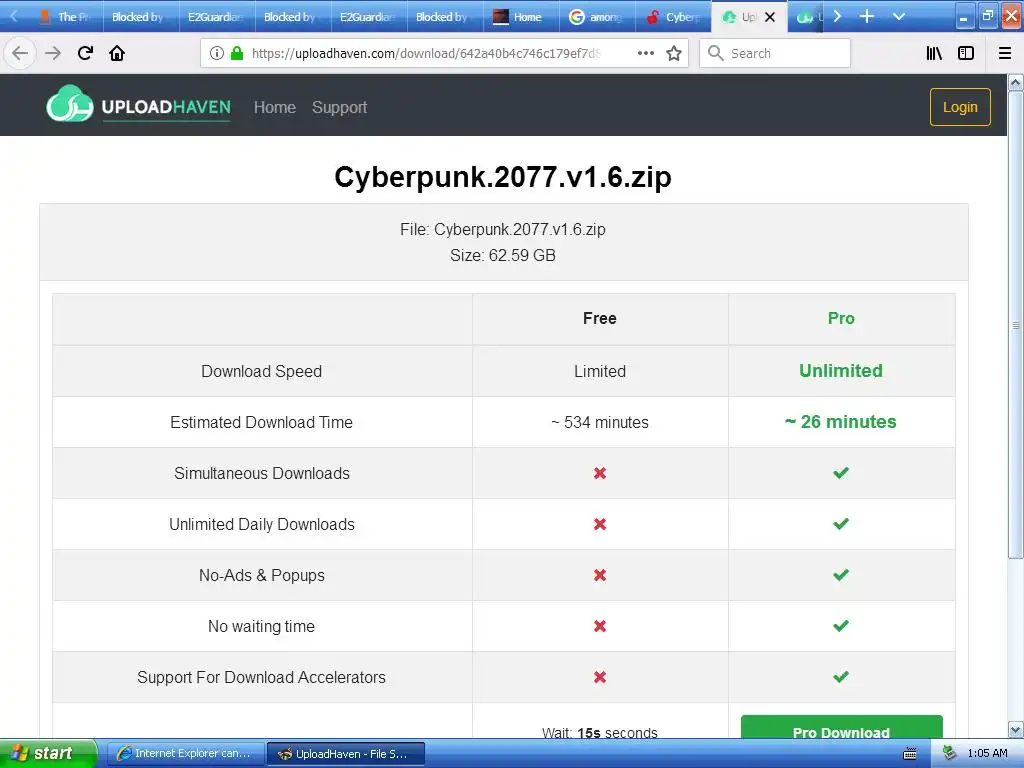Click the vertical scrollbar thumb

tap(1015, 325)
